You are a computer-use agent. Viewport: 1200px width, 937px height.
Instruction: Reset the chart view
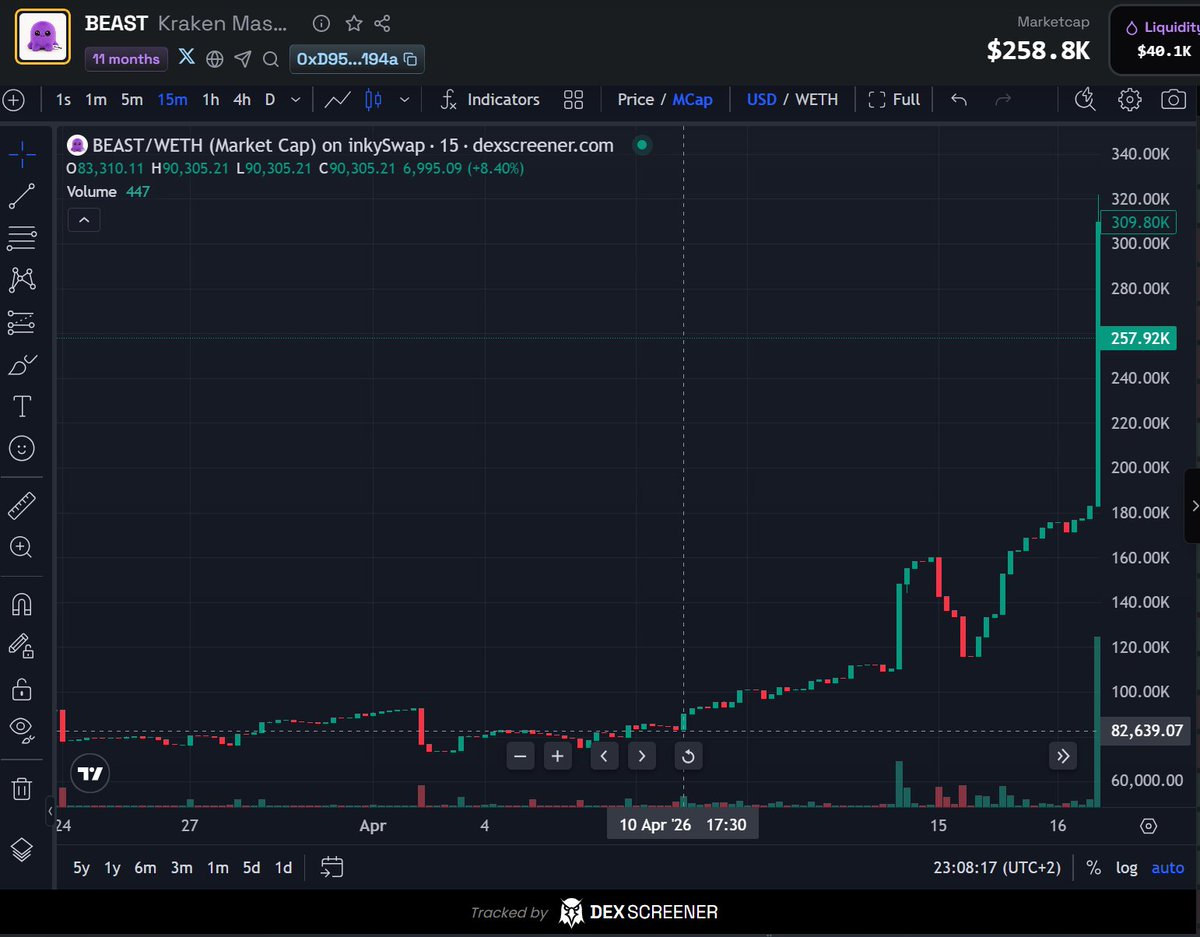pyautogui.click(x=688, y=756)
